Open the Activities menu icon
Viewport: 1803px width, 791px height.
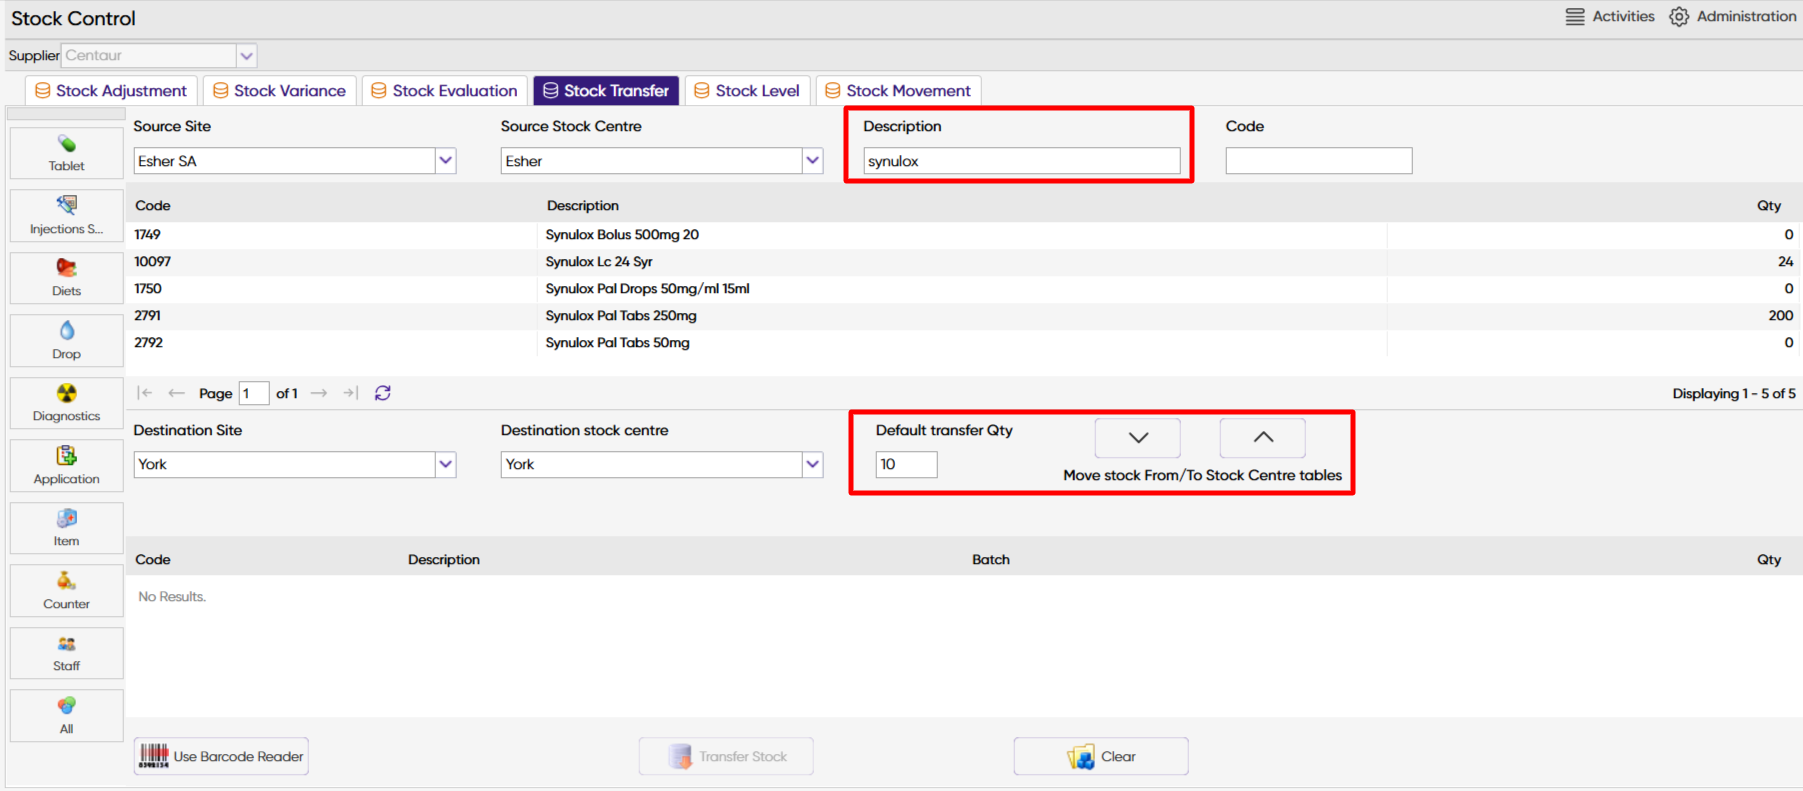(x=1575, y=17)
